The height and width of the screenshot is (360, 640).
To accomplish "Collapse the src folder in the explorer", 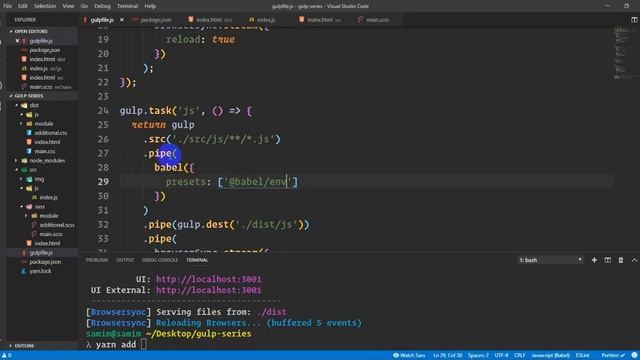I will 33,170.
